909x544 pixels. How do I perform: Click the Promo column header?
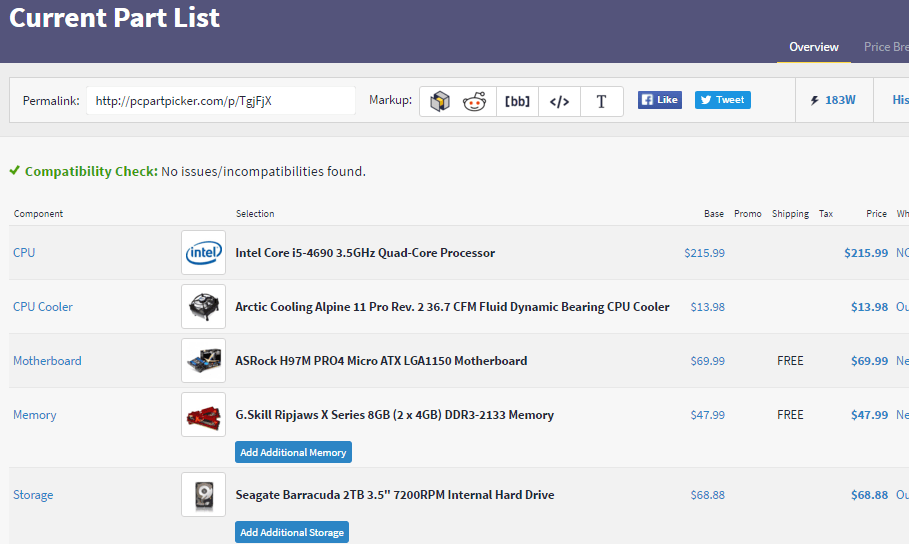coord(748,213)
